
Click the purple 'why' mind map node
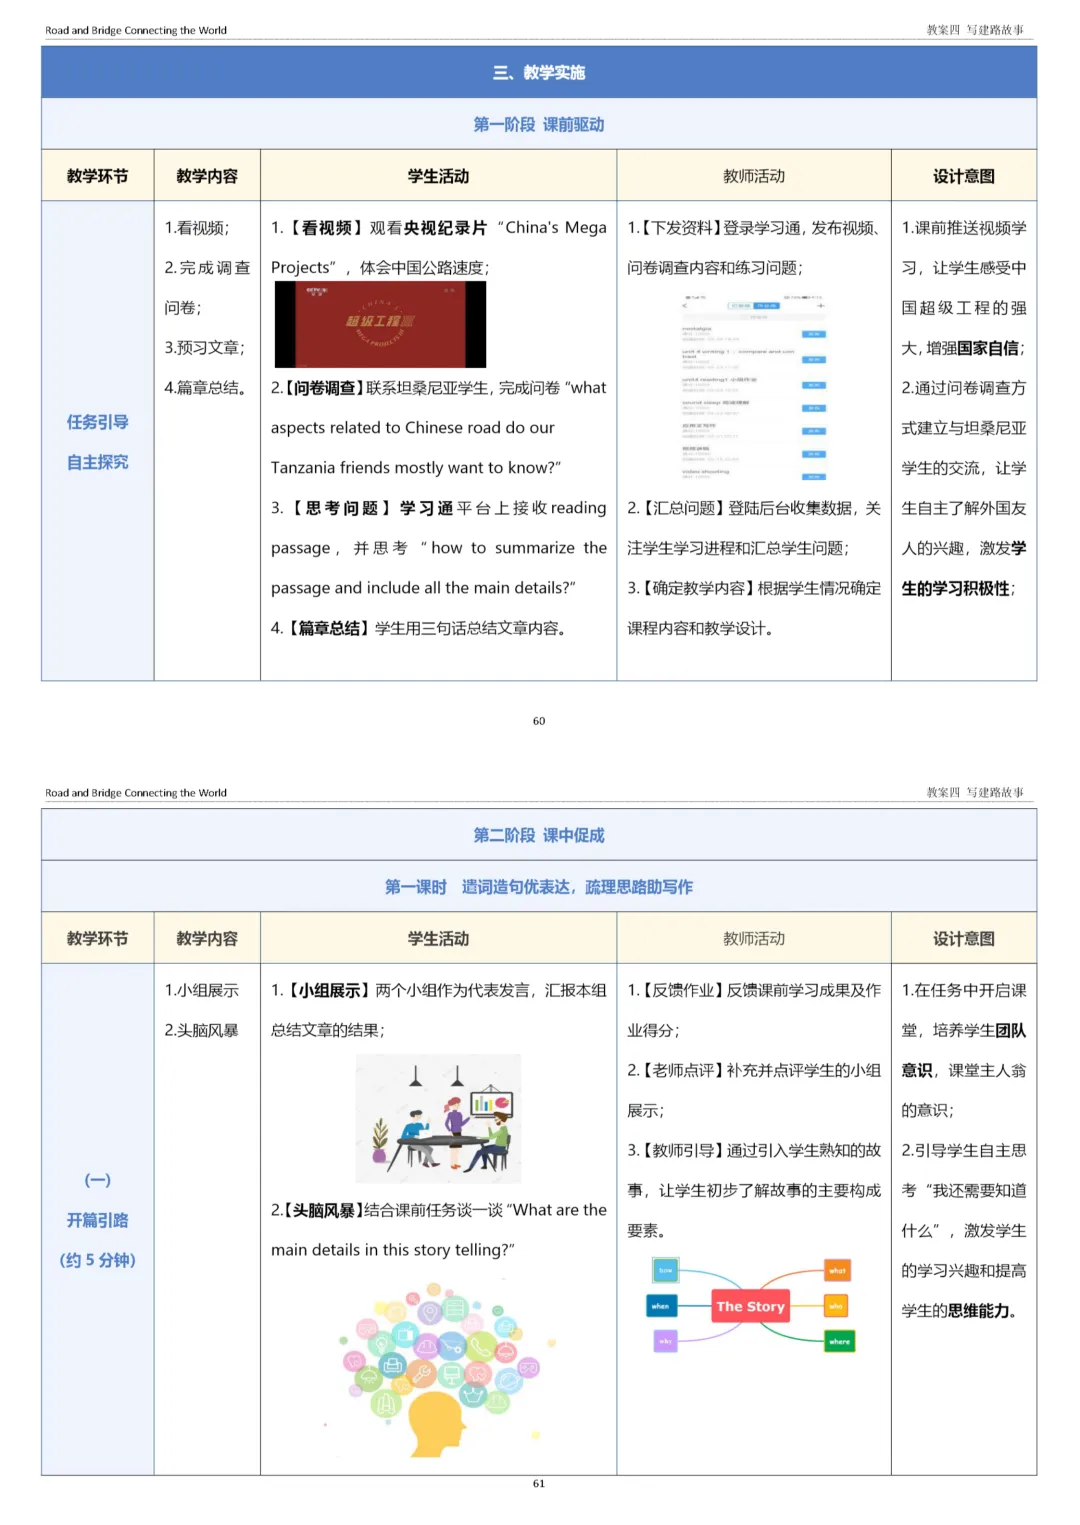[x=665, y=1341]
